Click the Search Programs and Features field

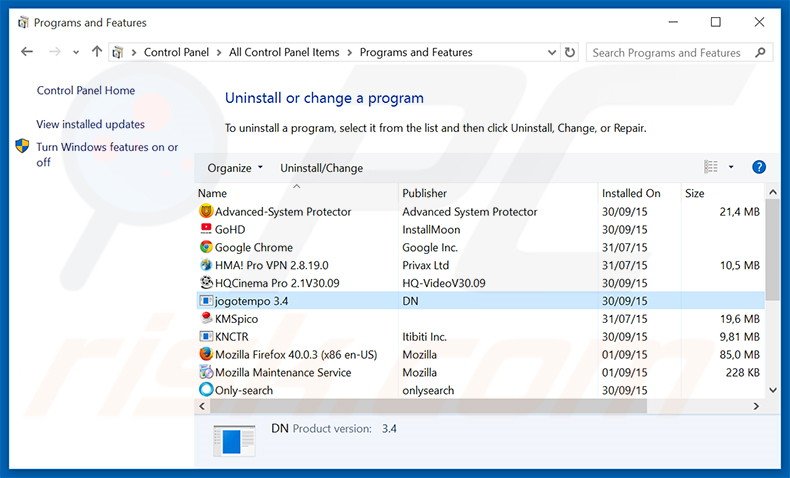[679, 52]
